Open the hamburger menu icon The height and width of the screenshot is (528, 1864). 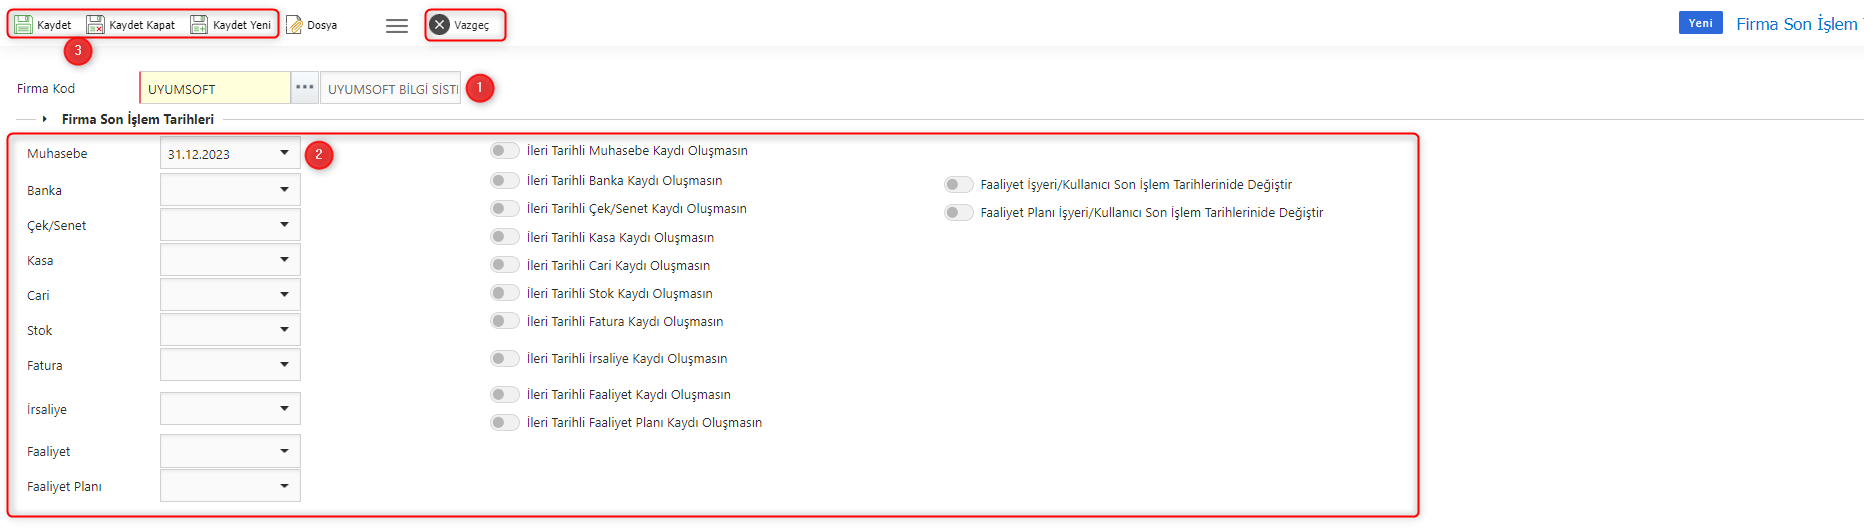pos(397,26)
